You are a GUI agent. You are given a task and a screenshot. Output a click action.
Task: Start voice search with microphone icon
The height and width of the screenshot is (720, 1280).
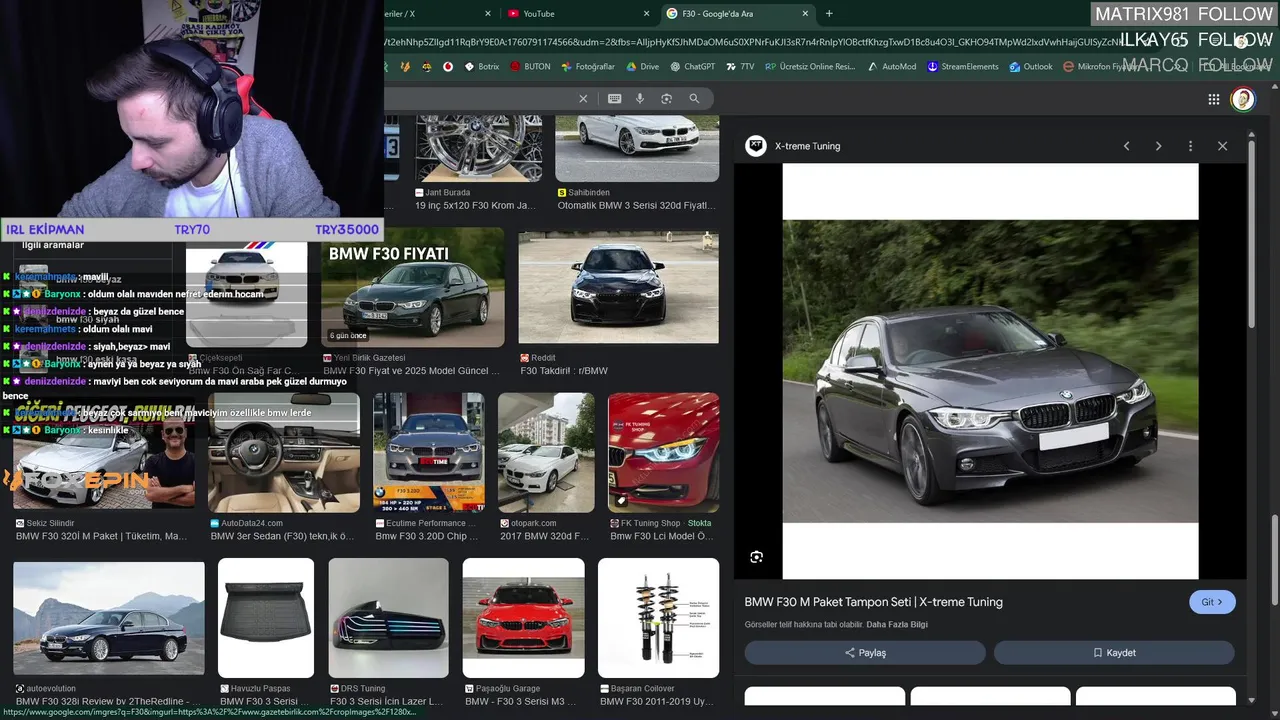[640, 98]
